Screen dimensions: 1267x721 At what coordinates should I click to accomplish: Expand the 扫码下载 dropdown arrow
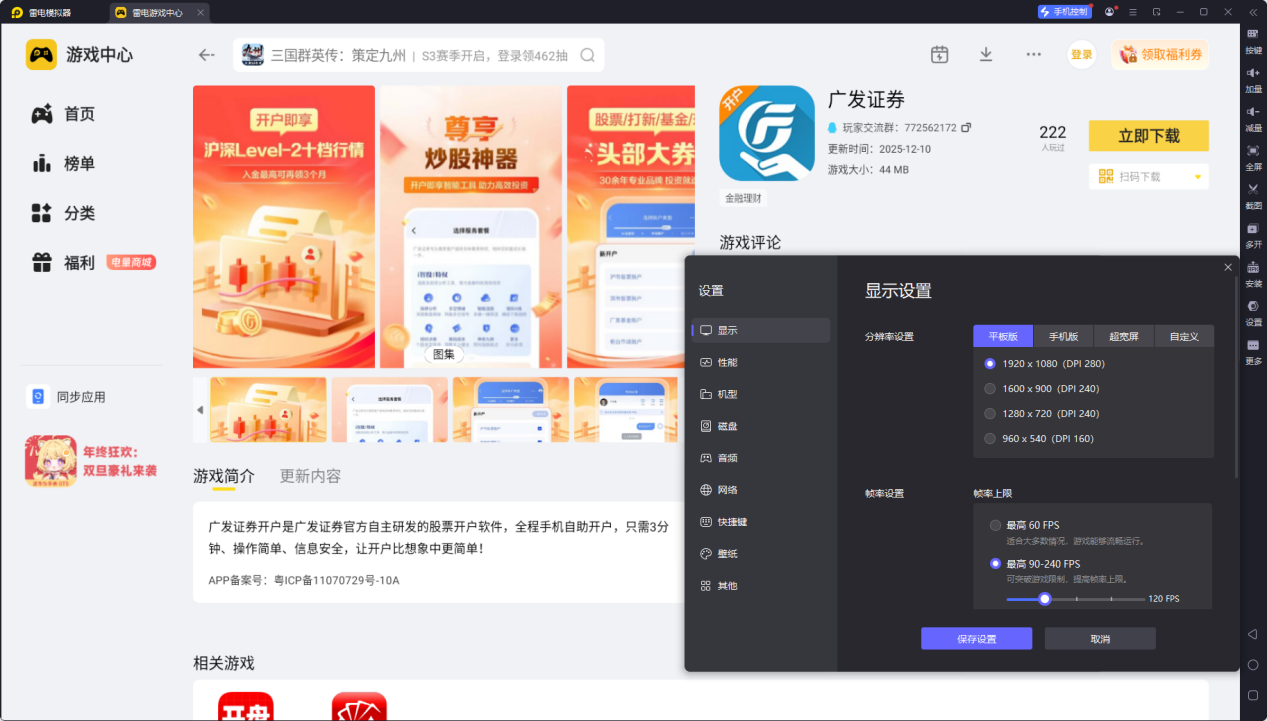pyautogui.click(x=1197, y=177)
